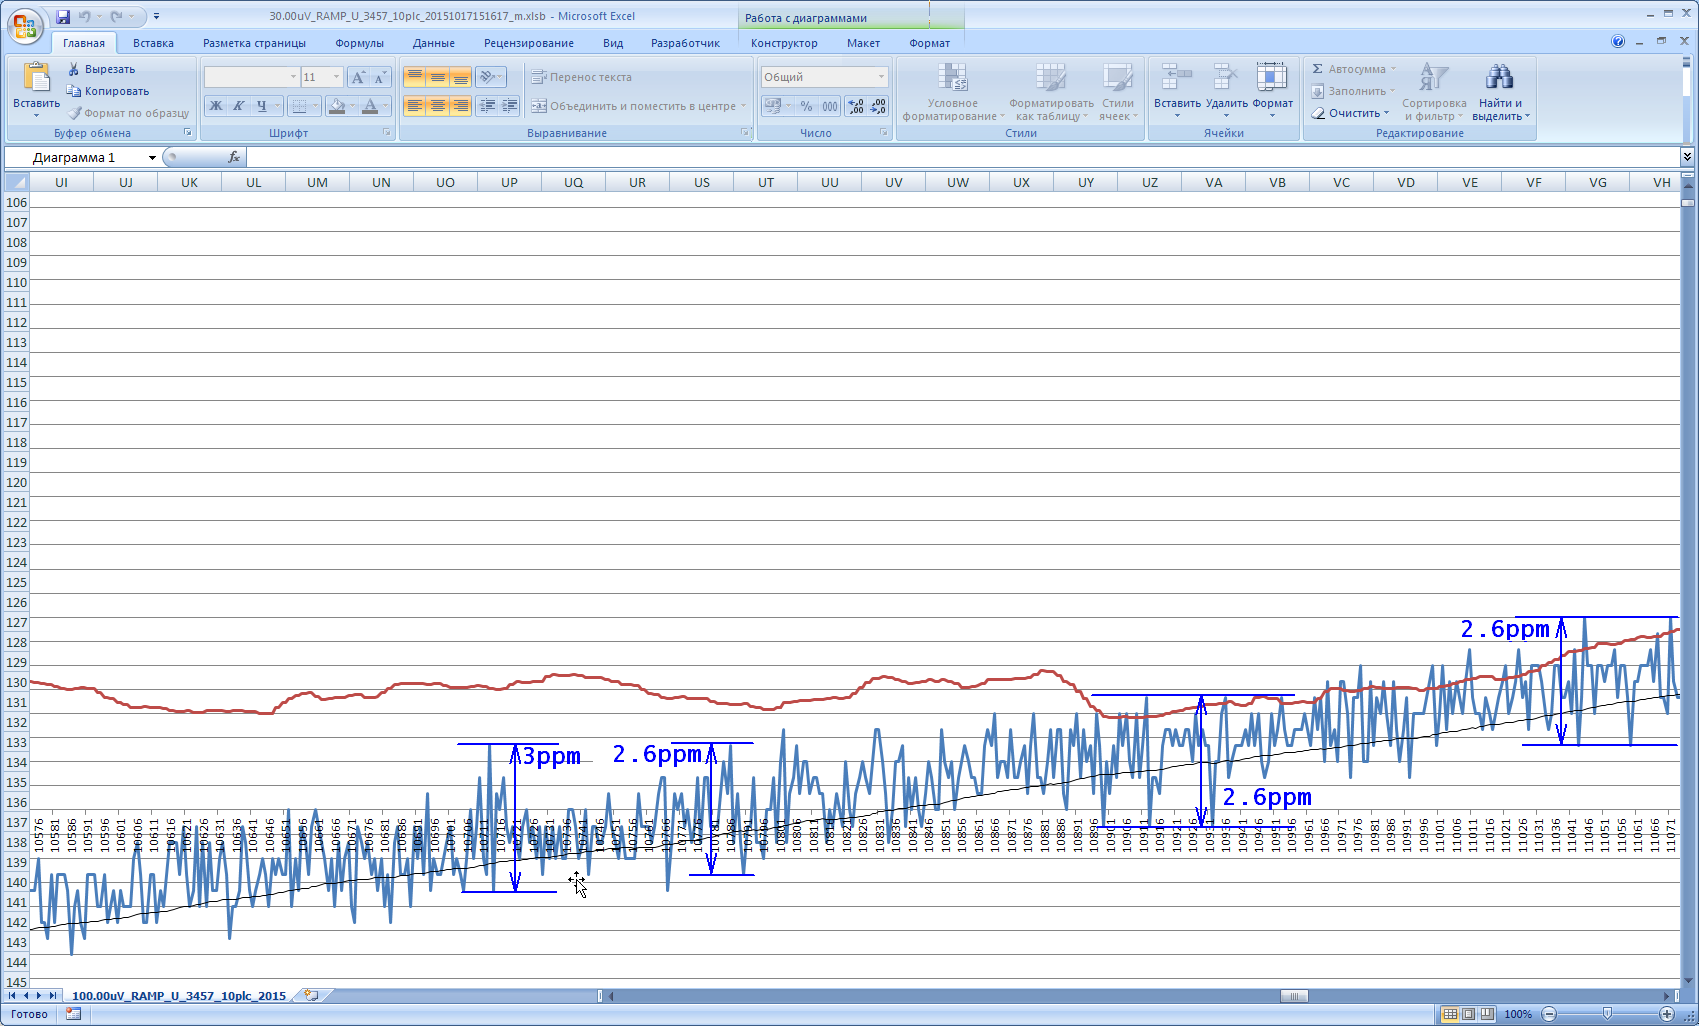Image resolution: width=1699 pixels, height=1026 pixels.
Task: Open the Name Box dropdown for Диаграмма 1
Action: point(152,158)
